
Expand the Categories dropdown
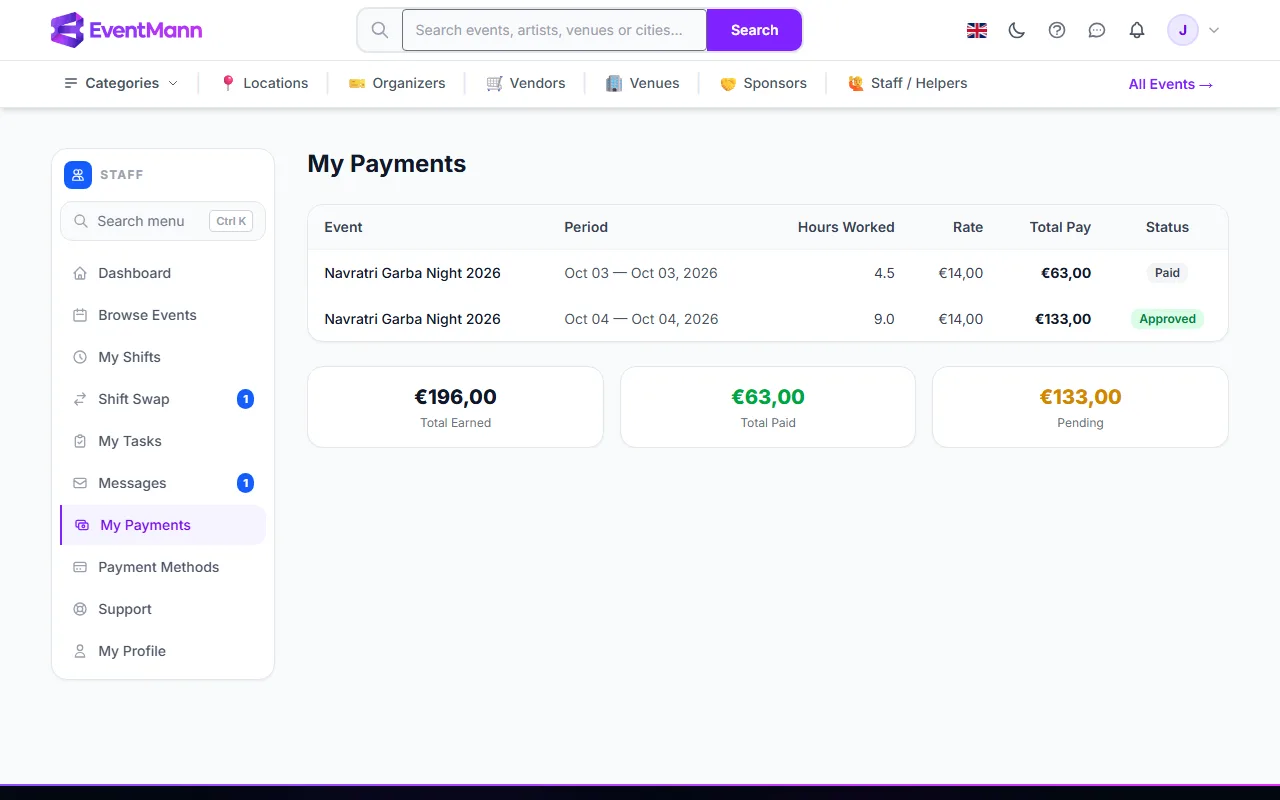pyautogui.click(x=121, y=83)
